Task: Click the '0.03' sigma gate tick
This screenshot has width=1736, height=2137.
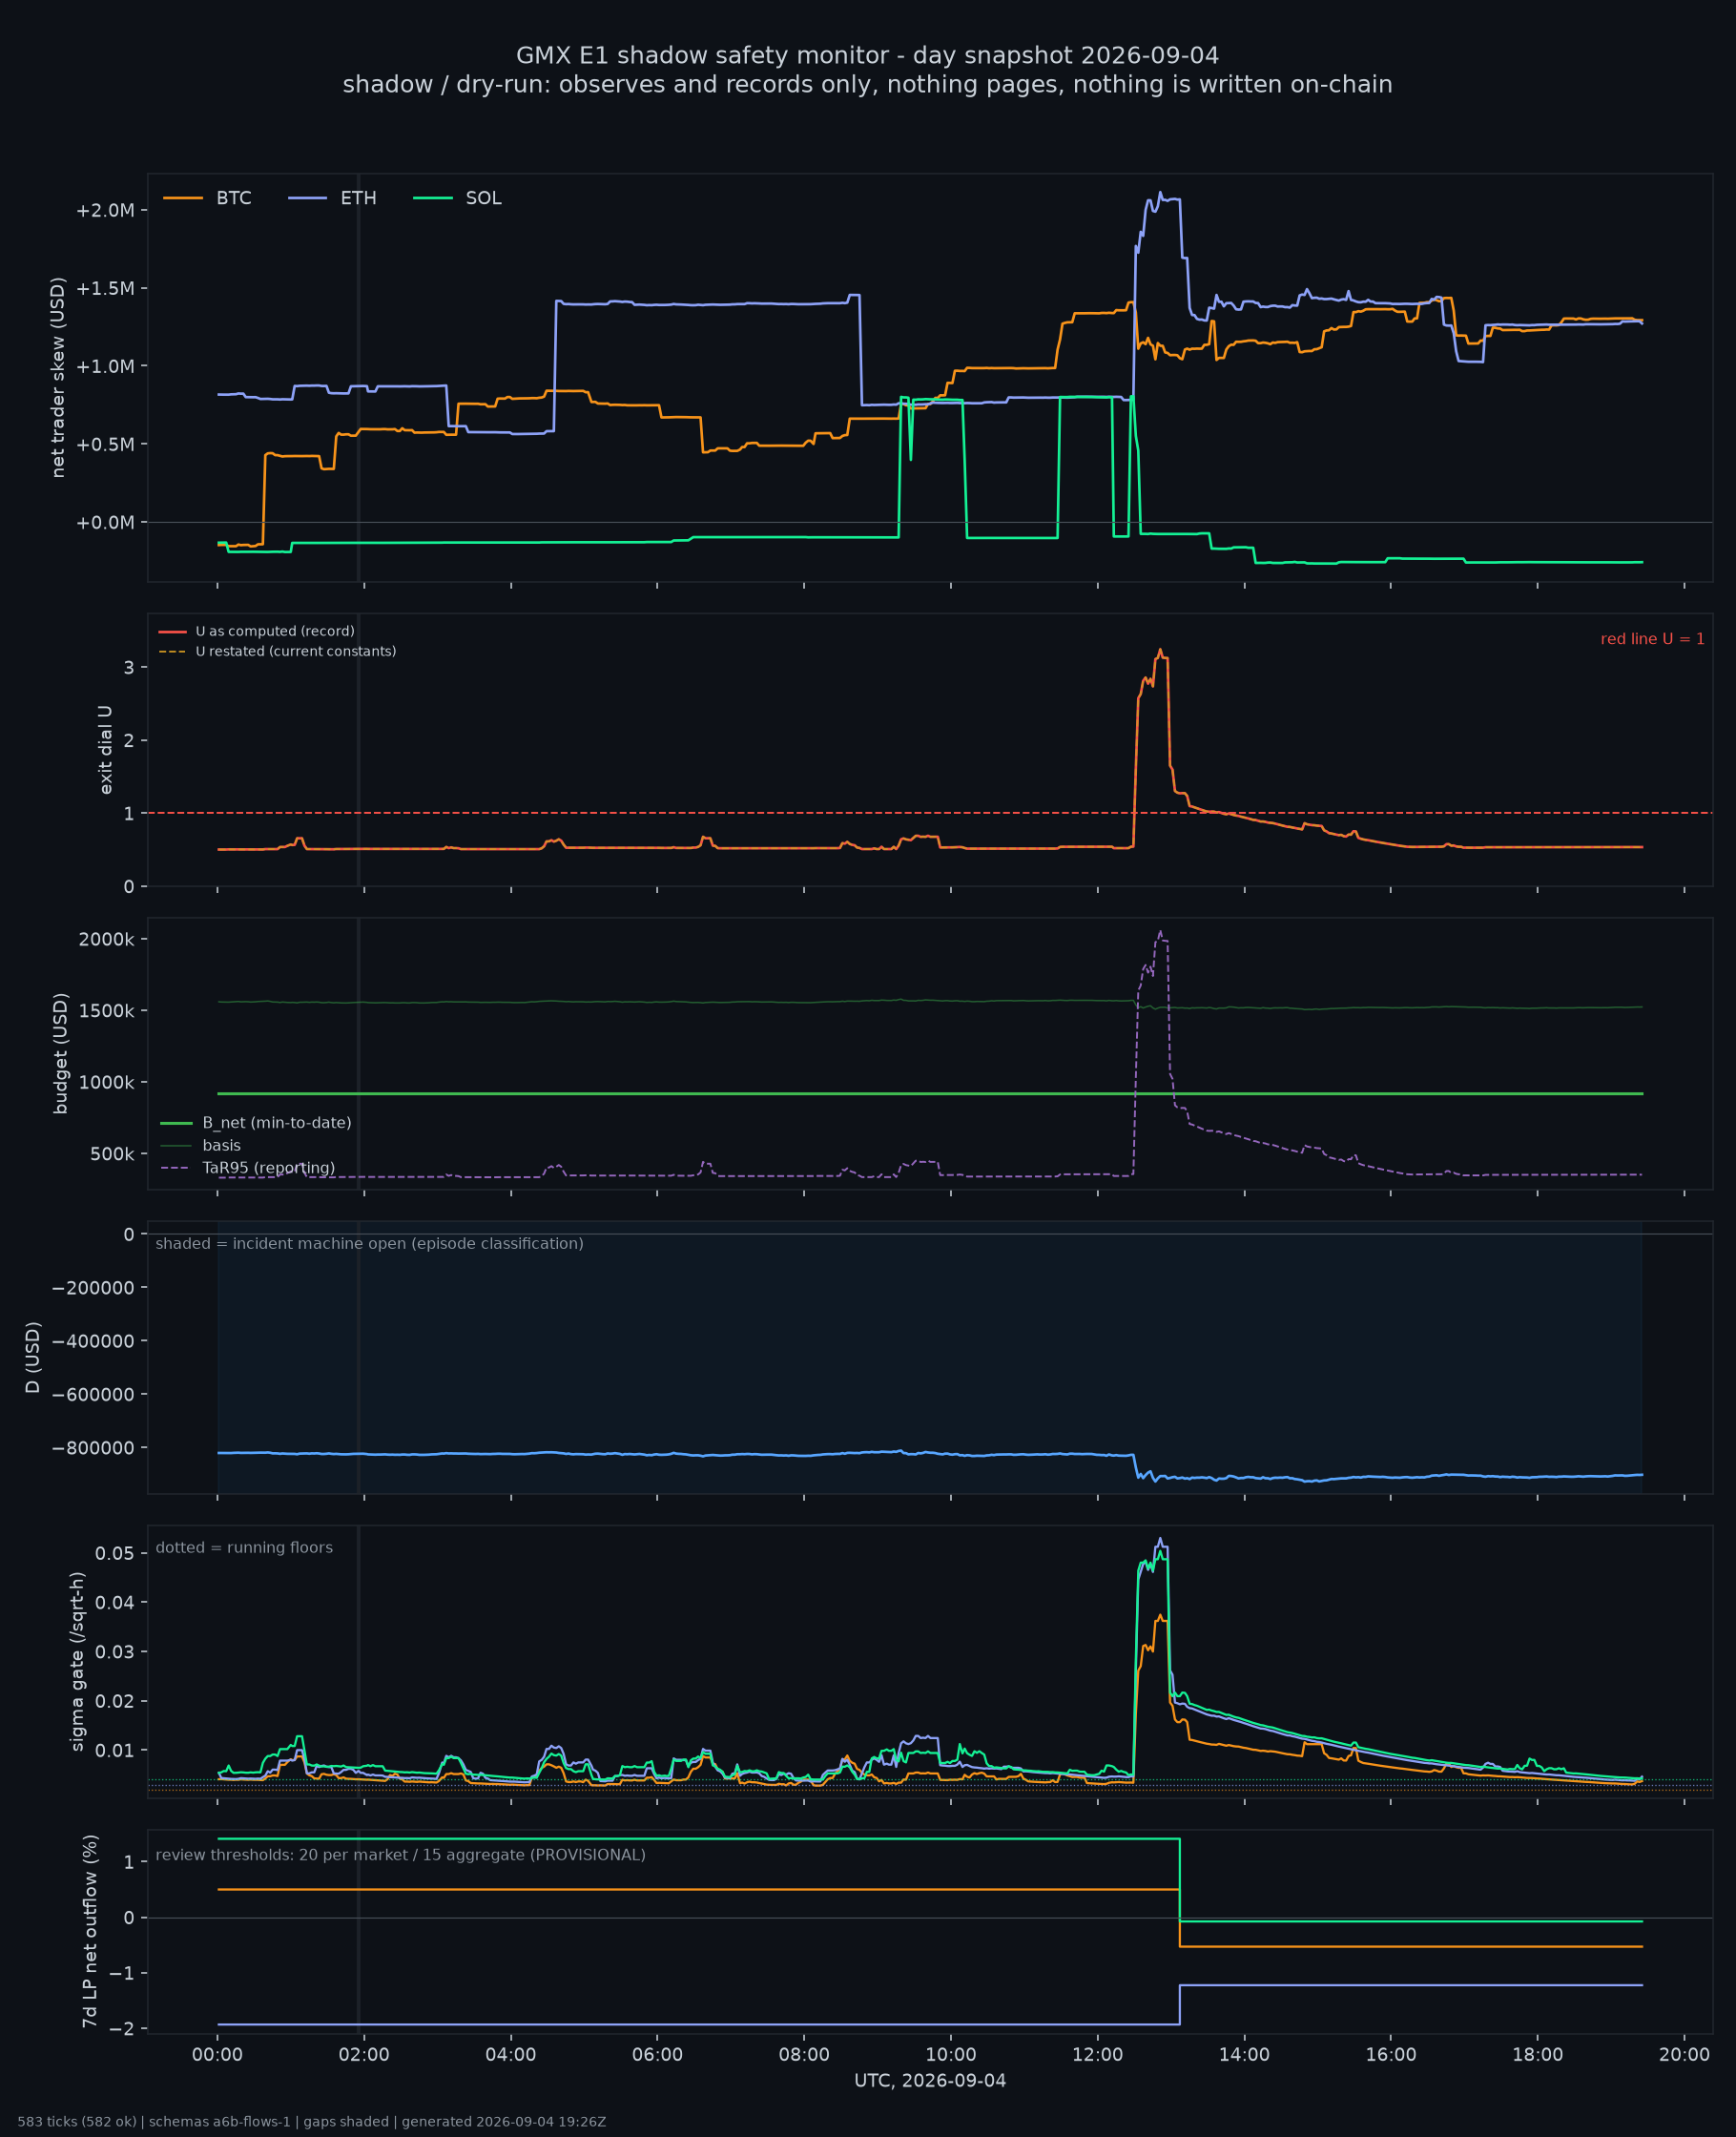Action: point(115,1652)
